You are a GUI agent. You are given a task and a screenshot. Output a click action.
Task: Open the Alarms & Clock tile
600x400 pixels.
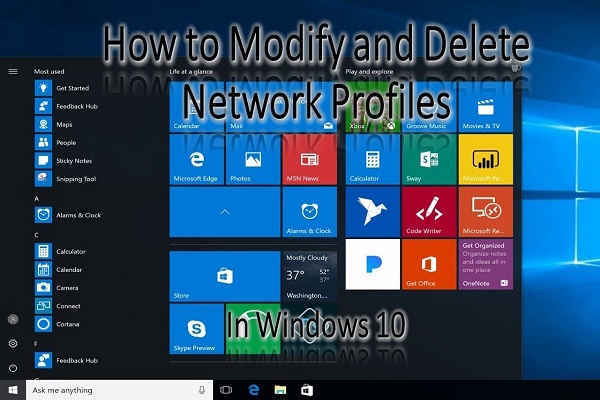pyautogui.click(x=310, y=212)
